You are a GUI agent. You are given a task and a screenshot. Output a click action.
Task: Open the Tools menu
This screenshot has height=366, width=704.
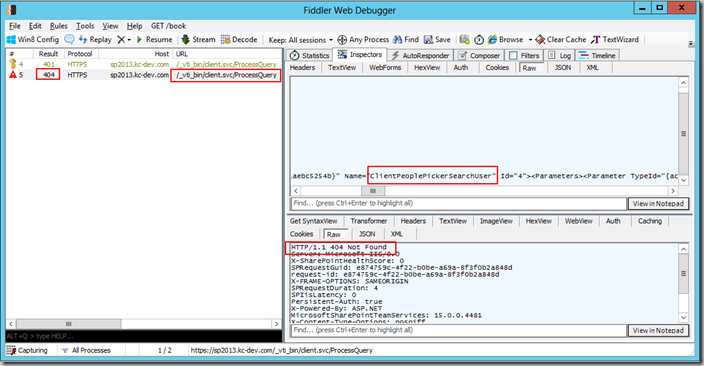pyautogui.click(x=85, y=26)
